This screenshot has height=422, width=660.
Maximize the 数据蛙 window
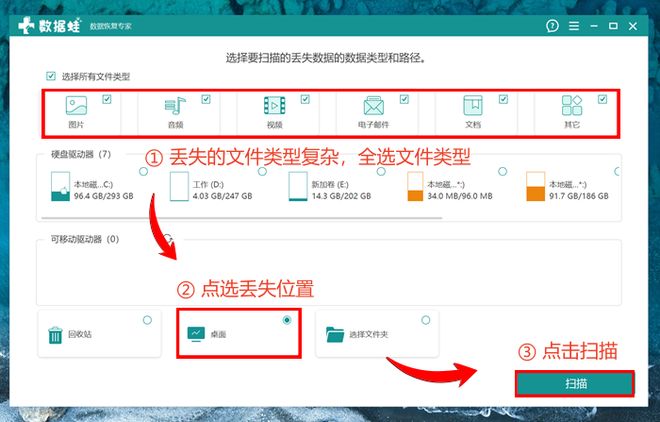613,26
